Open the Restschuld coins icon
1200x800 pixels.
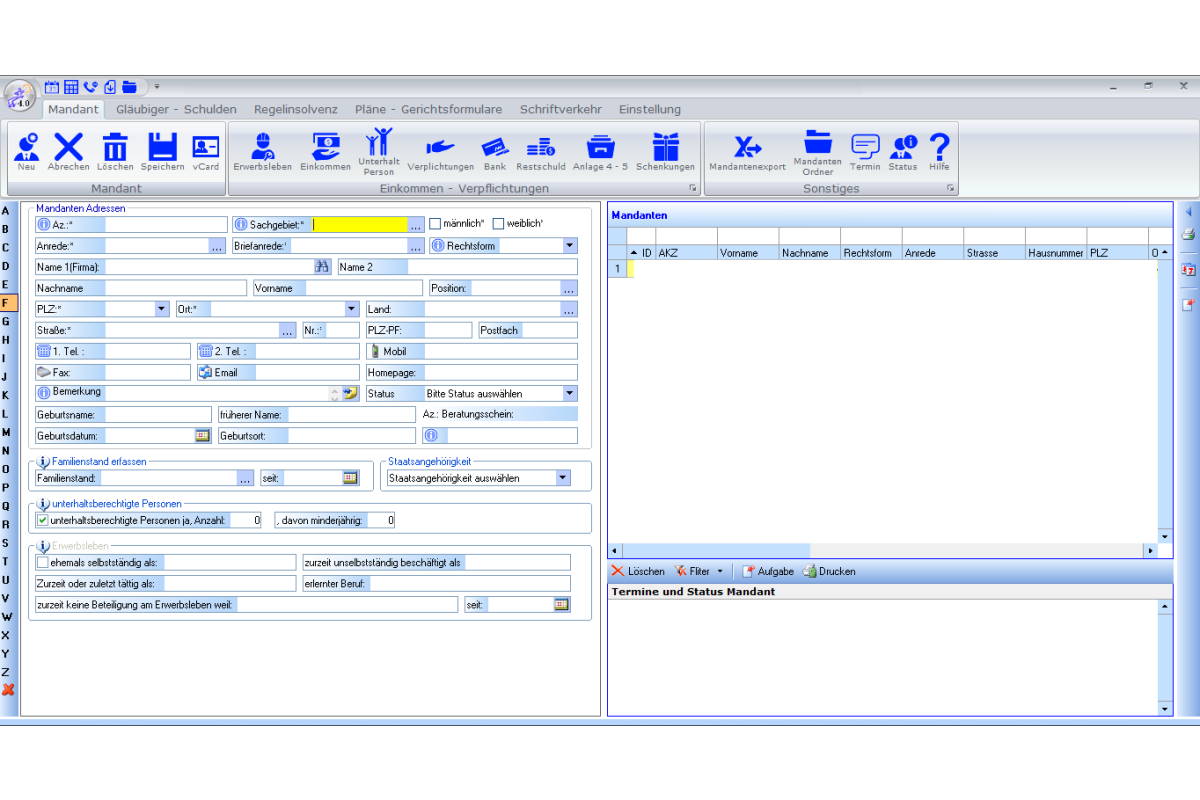point(541,152)
